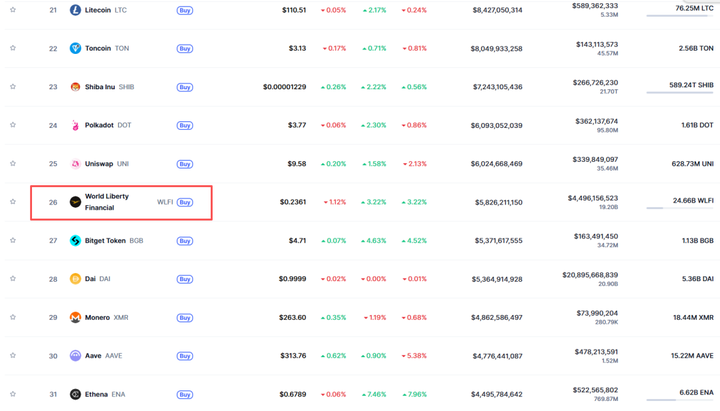The width and height of the screenshot is (720, 411).
Task: Click the Polkadot logo icon
Action: point(75,125)
